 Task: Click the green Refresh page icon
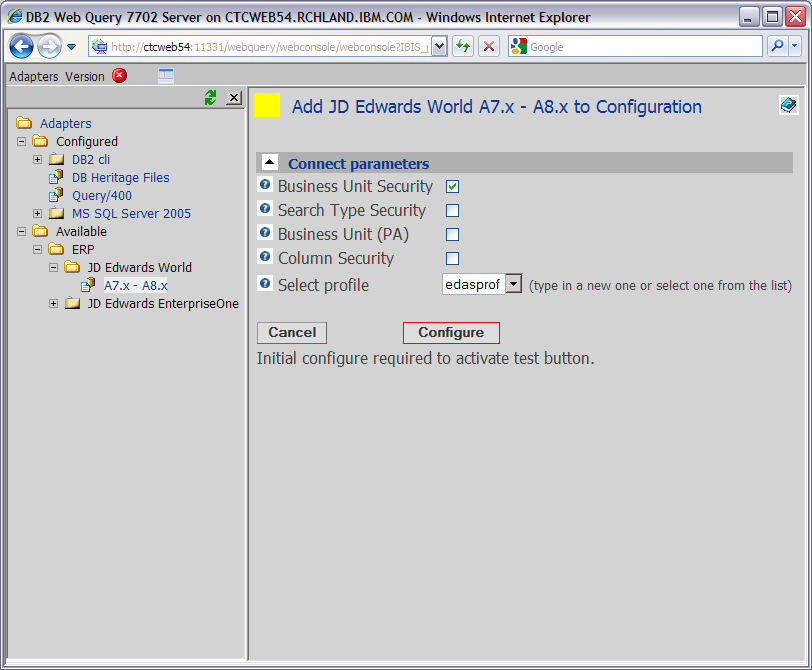463,47
